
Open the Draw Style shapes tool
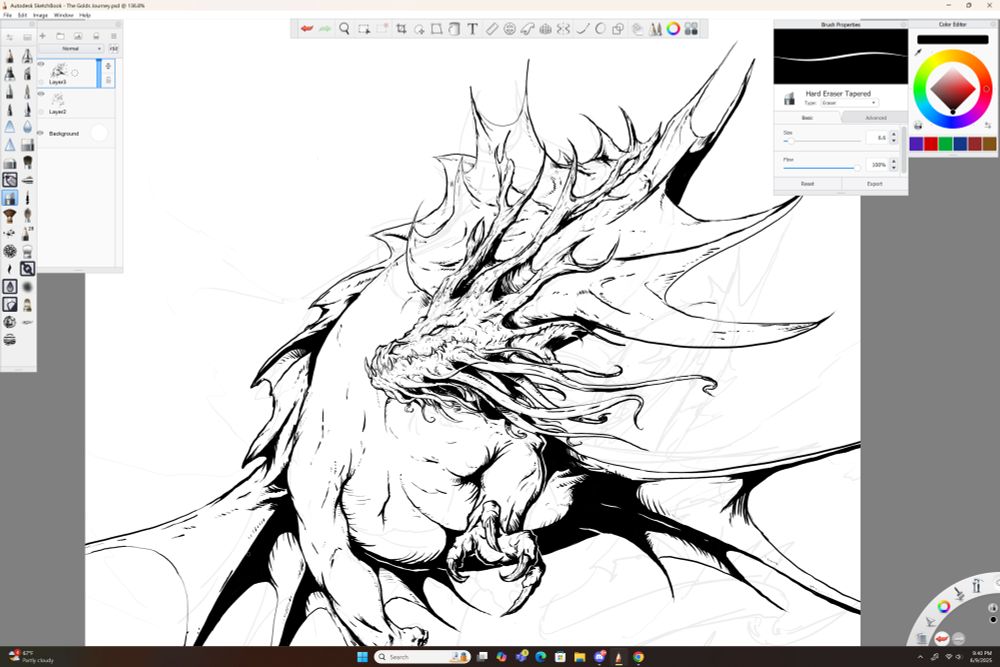tap(618, 29)
